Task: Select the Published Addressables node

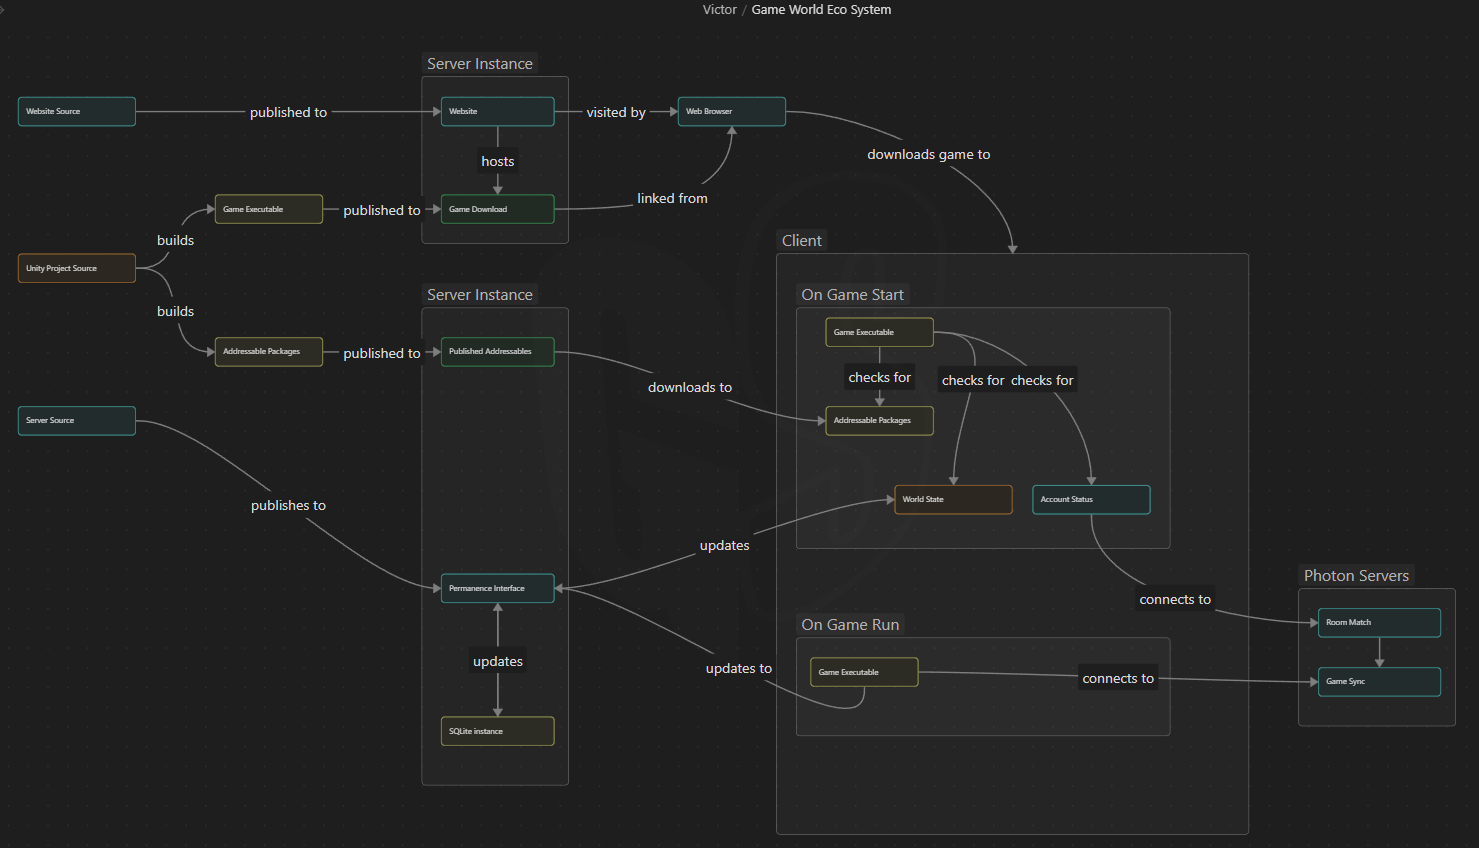Action: coord(497,352)
